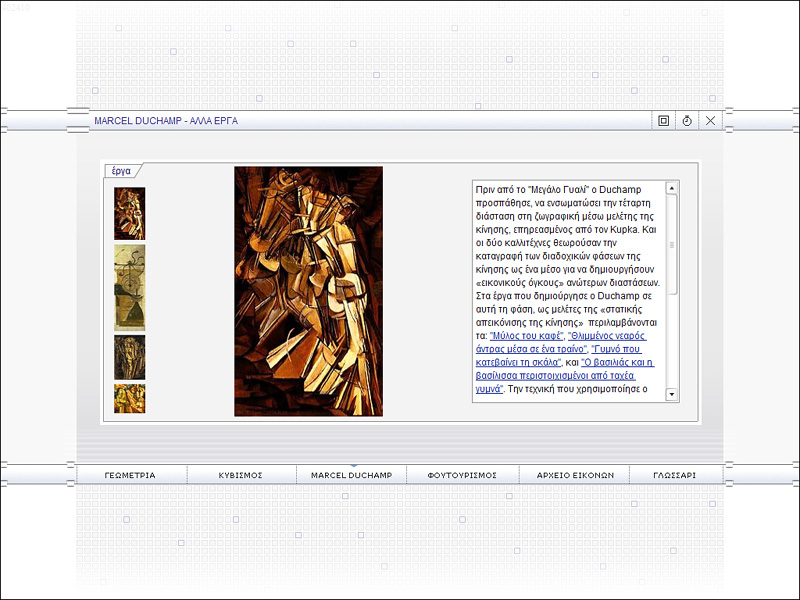Open the ΓΛΩΣΣΑΡΙ section
This screenshot has height=600, width=800.
click(674, 475)
